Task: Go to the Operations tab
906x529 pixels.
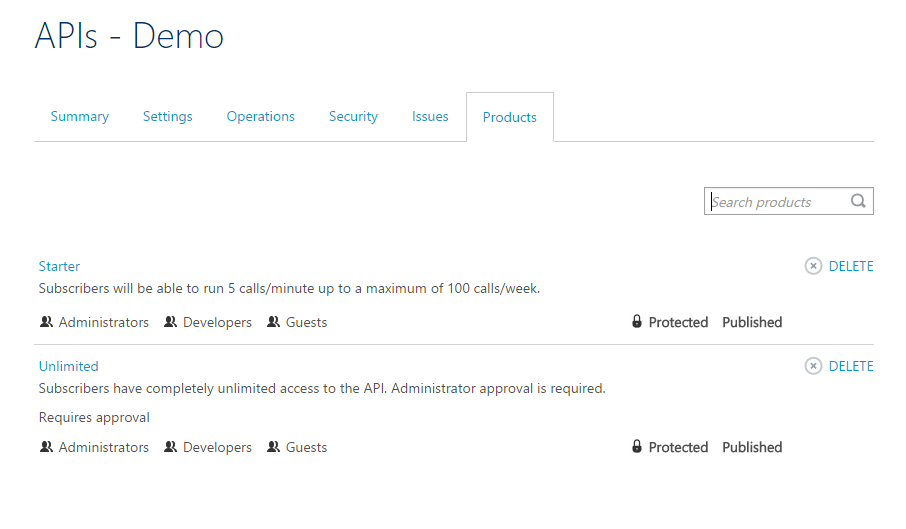Action: pyautogui.click(x=261, y=117)
